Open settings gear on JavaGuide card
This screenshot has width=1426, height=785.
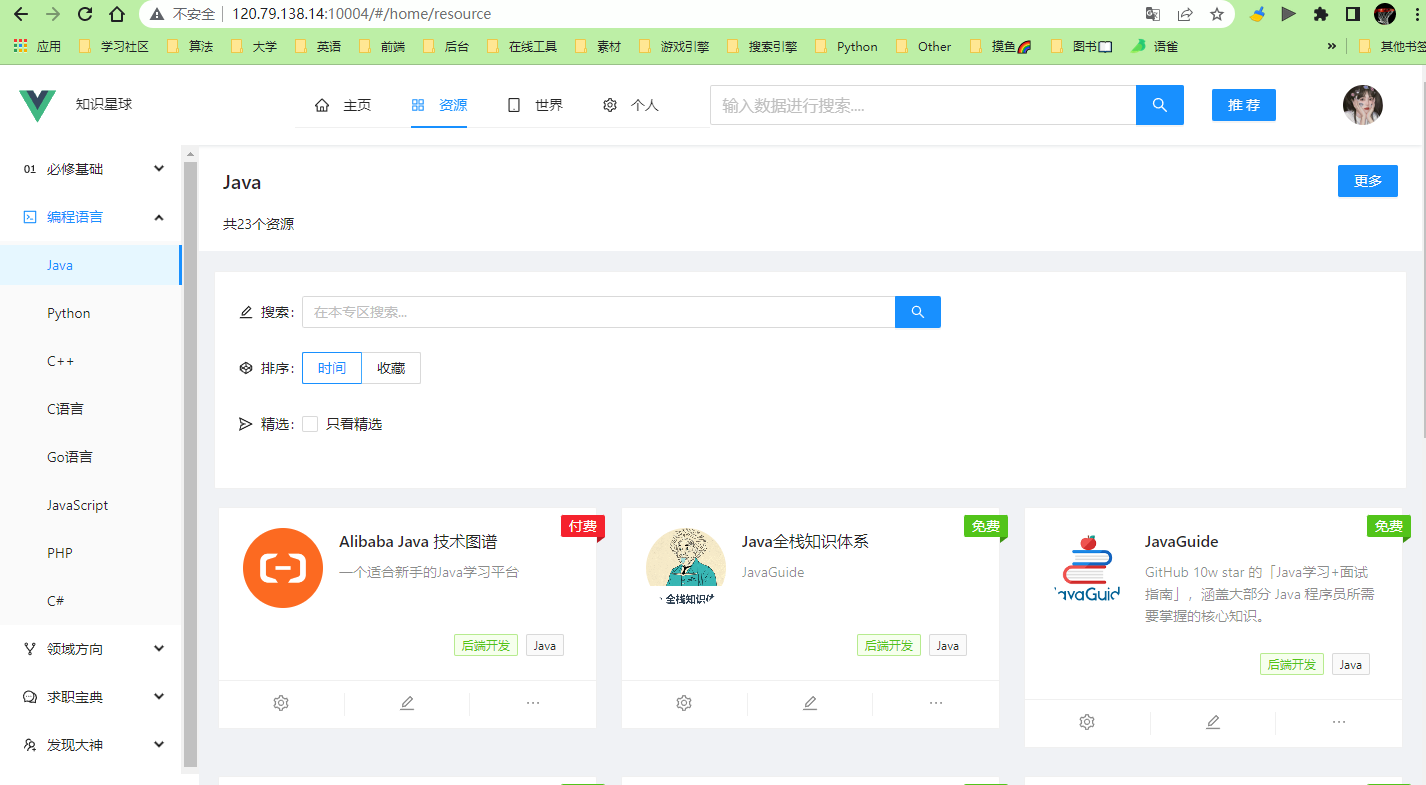tap(1087, 722)
